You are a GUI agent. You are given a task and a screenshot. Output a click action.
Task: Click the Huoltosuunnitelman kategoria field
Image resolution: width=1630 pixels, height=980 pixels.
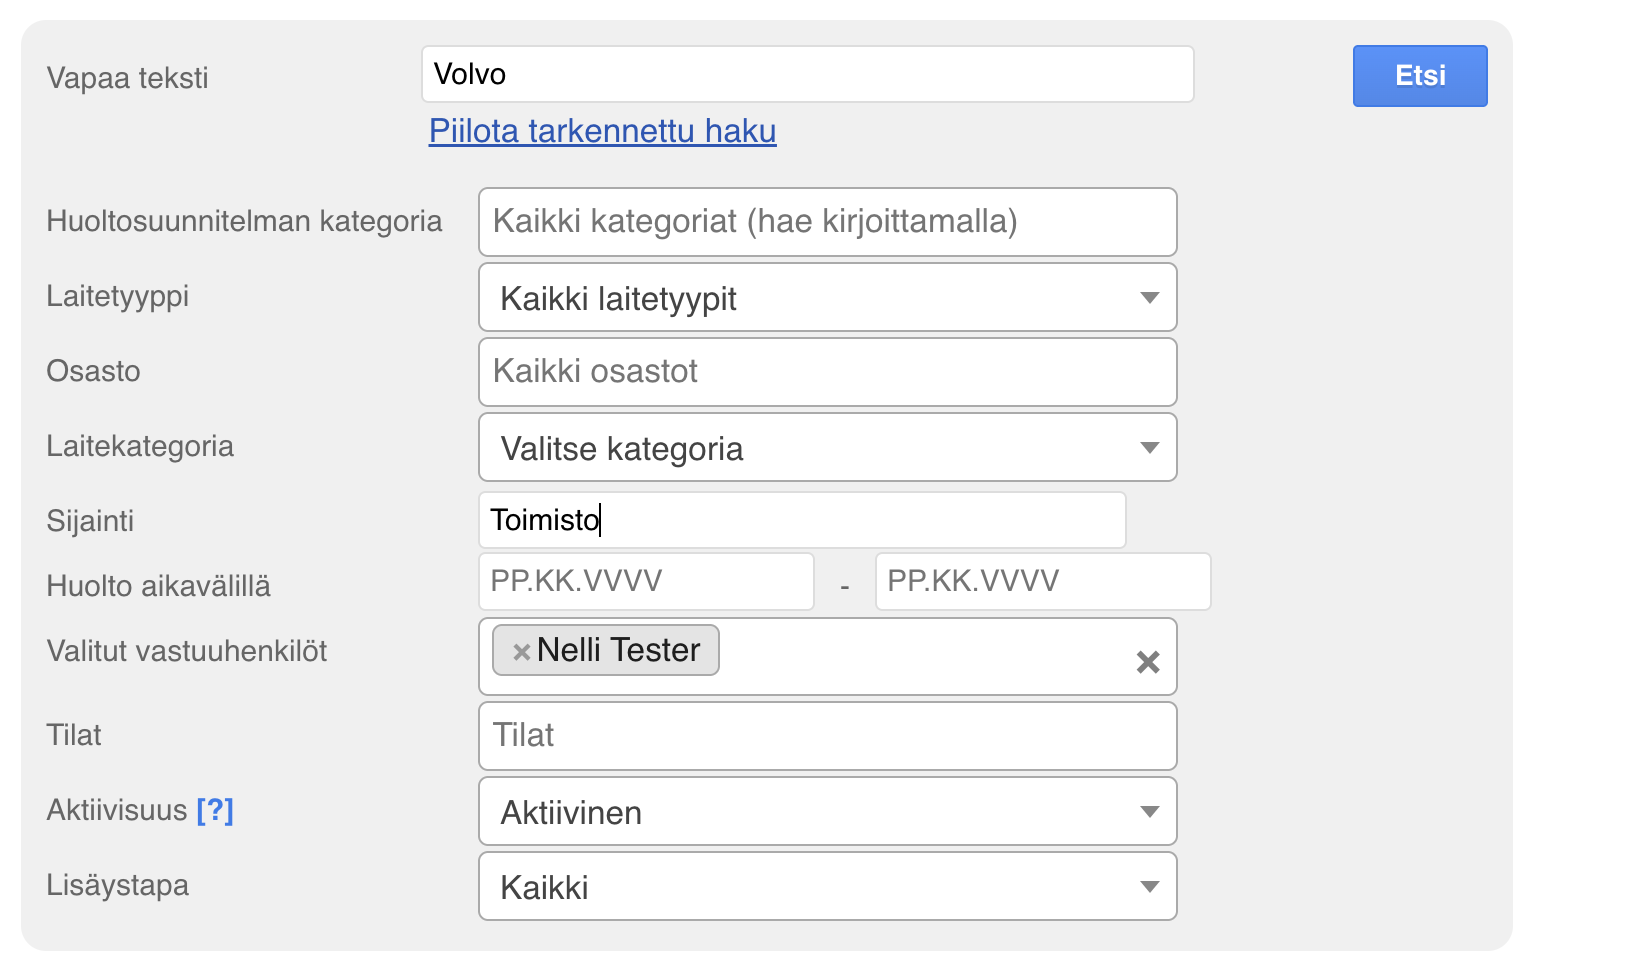tap(827, 222)
